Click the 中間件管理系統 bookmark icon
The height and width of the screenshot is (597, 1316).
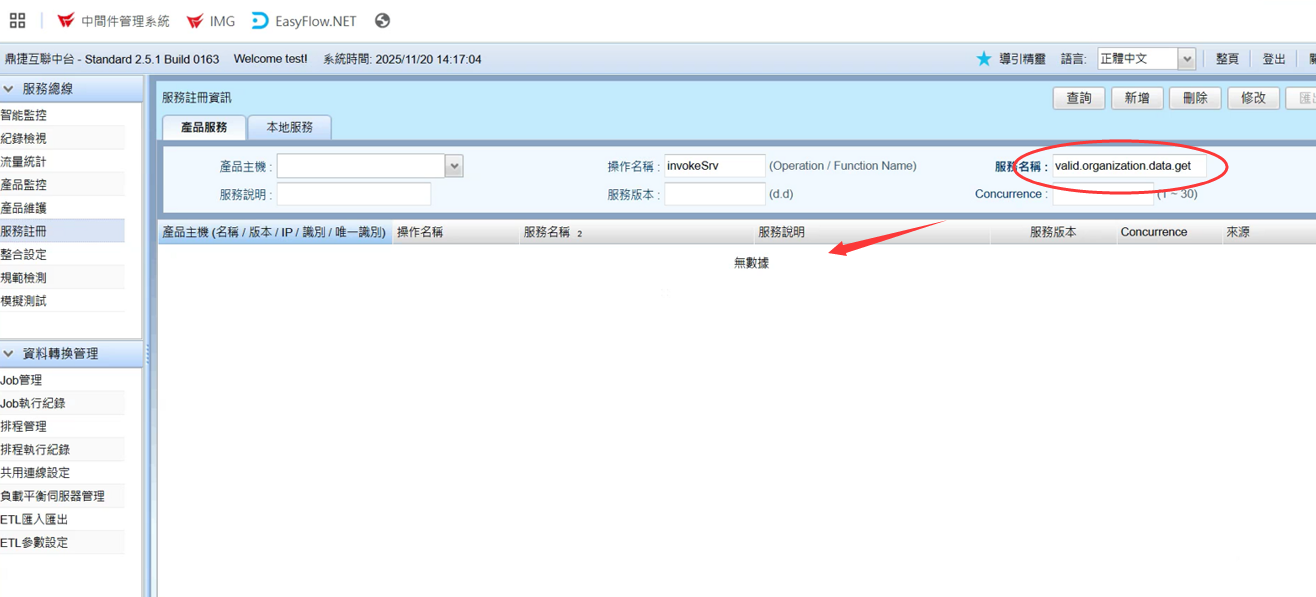pyautogui.click(x=66, y=21)
